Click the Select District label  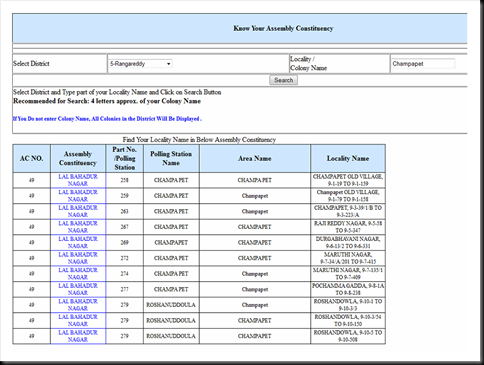pyautogui.click(x=31, y=64)
